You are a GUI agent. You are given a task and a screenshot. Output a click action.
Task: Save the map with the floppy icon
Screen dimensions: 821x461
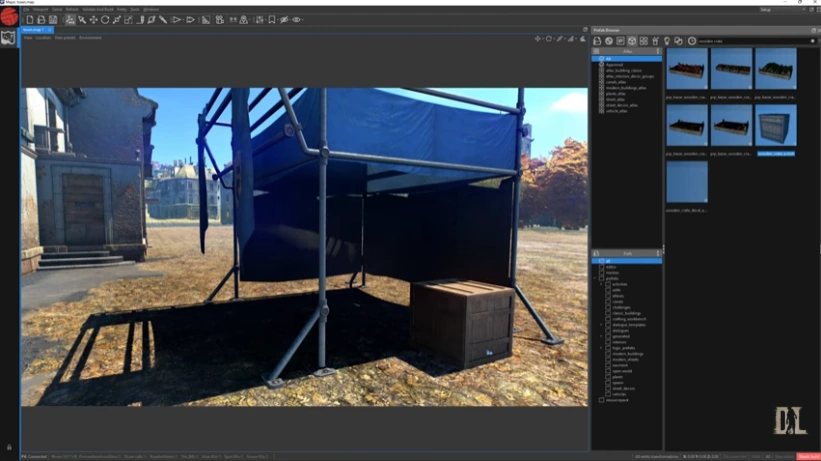[53, 20]
